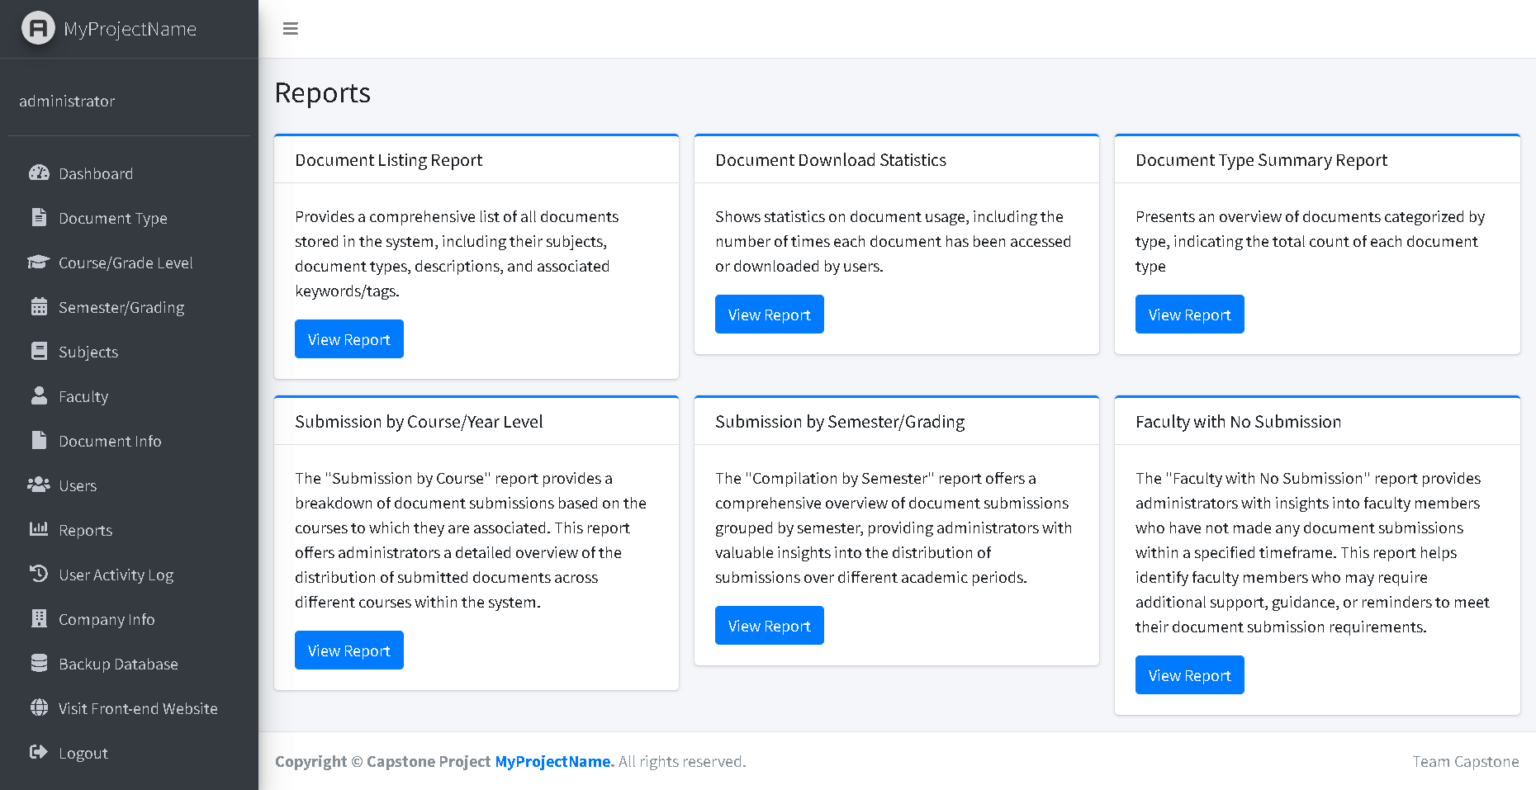The width and height of the screenshot is (1536, 790).
Task: Open Reports in the sidebar menu
Action: click(x=85, y=530)
